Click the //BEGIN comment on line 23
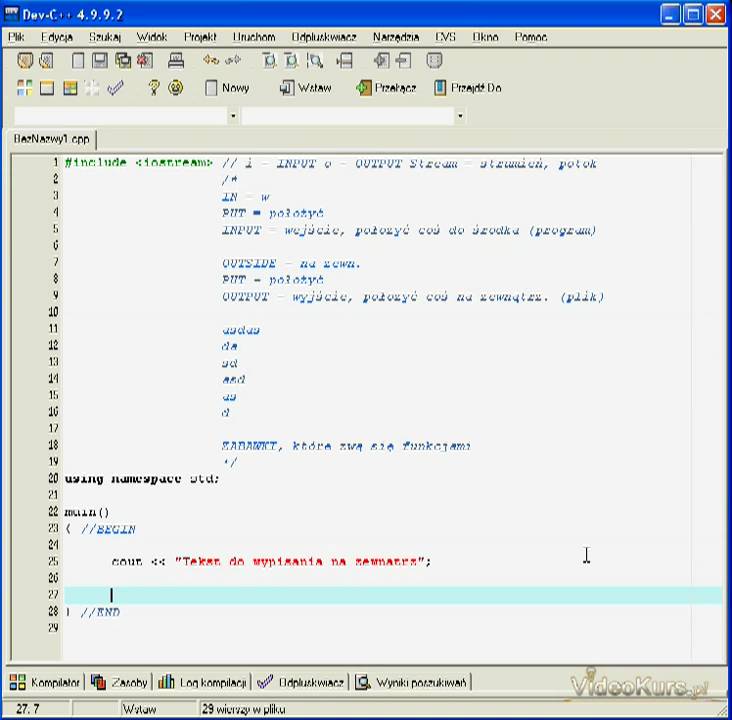732x720 pixels. (x=108, y=529)
